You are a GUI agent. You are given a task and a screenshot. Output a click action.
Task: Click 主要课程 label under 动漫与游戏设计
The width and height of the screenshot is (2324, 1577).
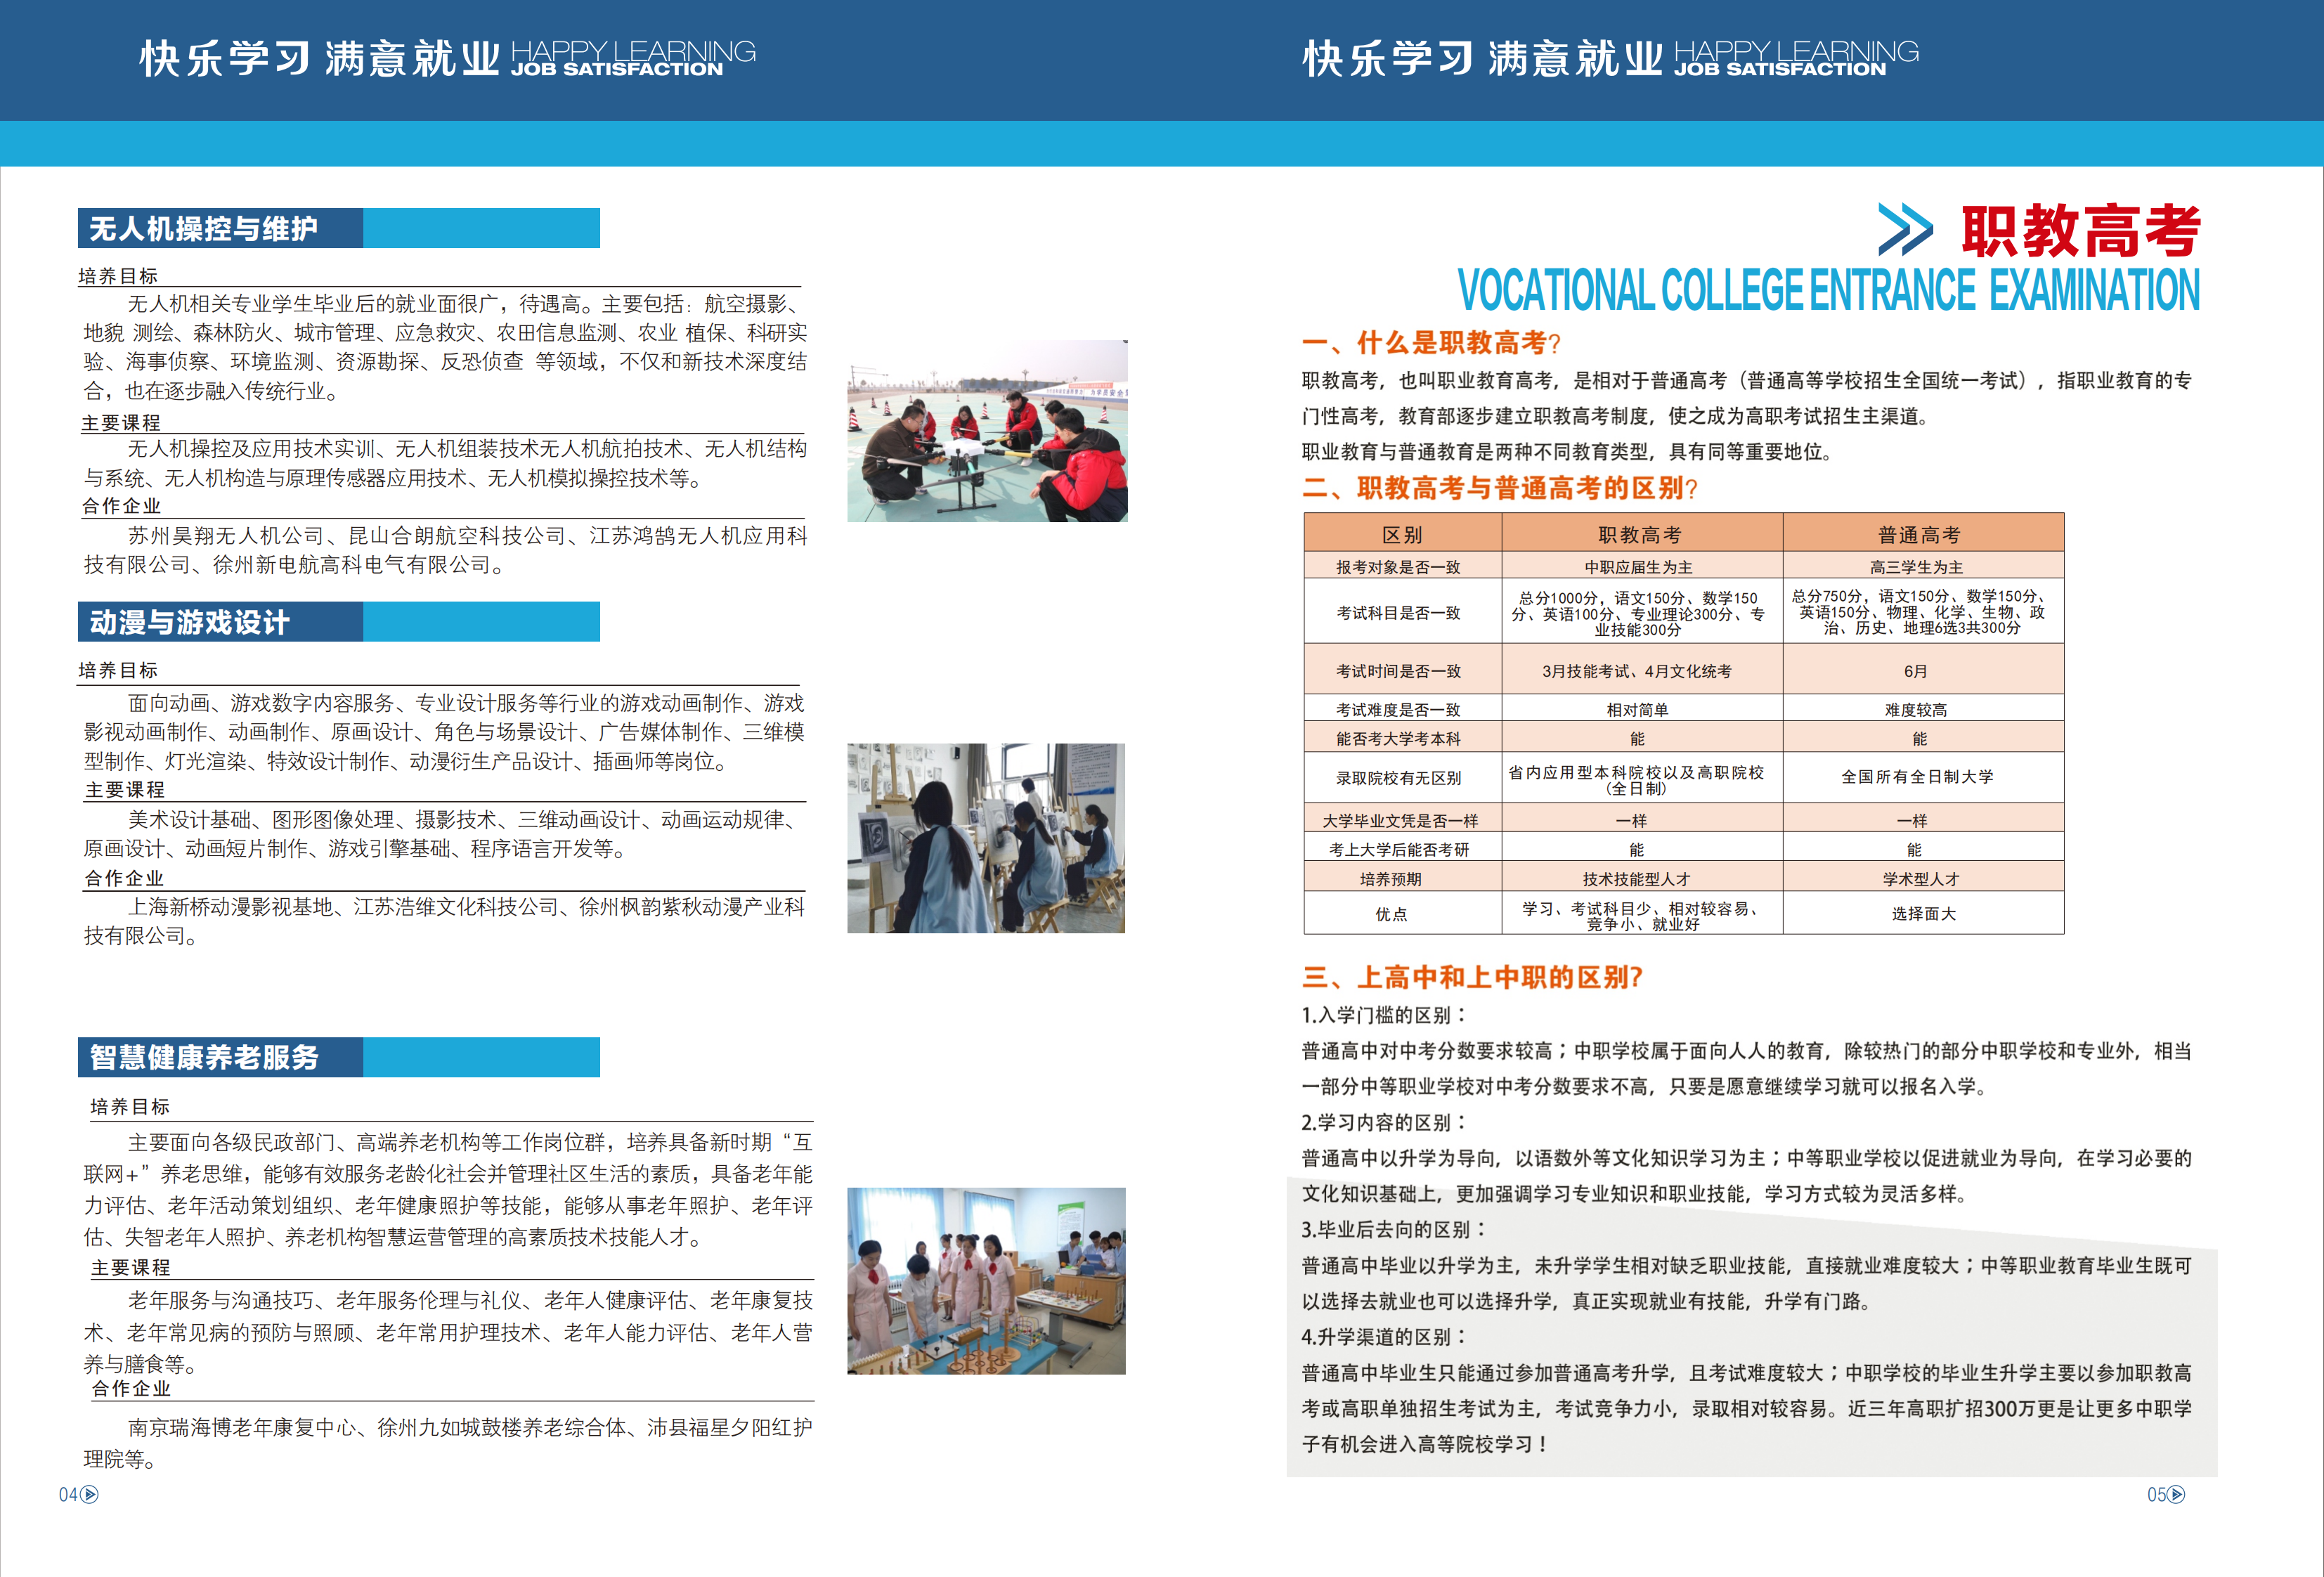click(125, 790)
